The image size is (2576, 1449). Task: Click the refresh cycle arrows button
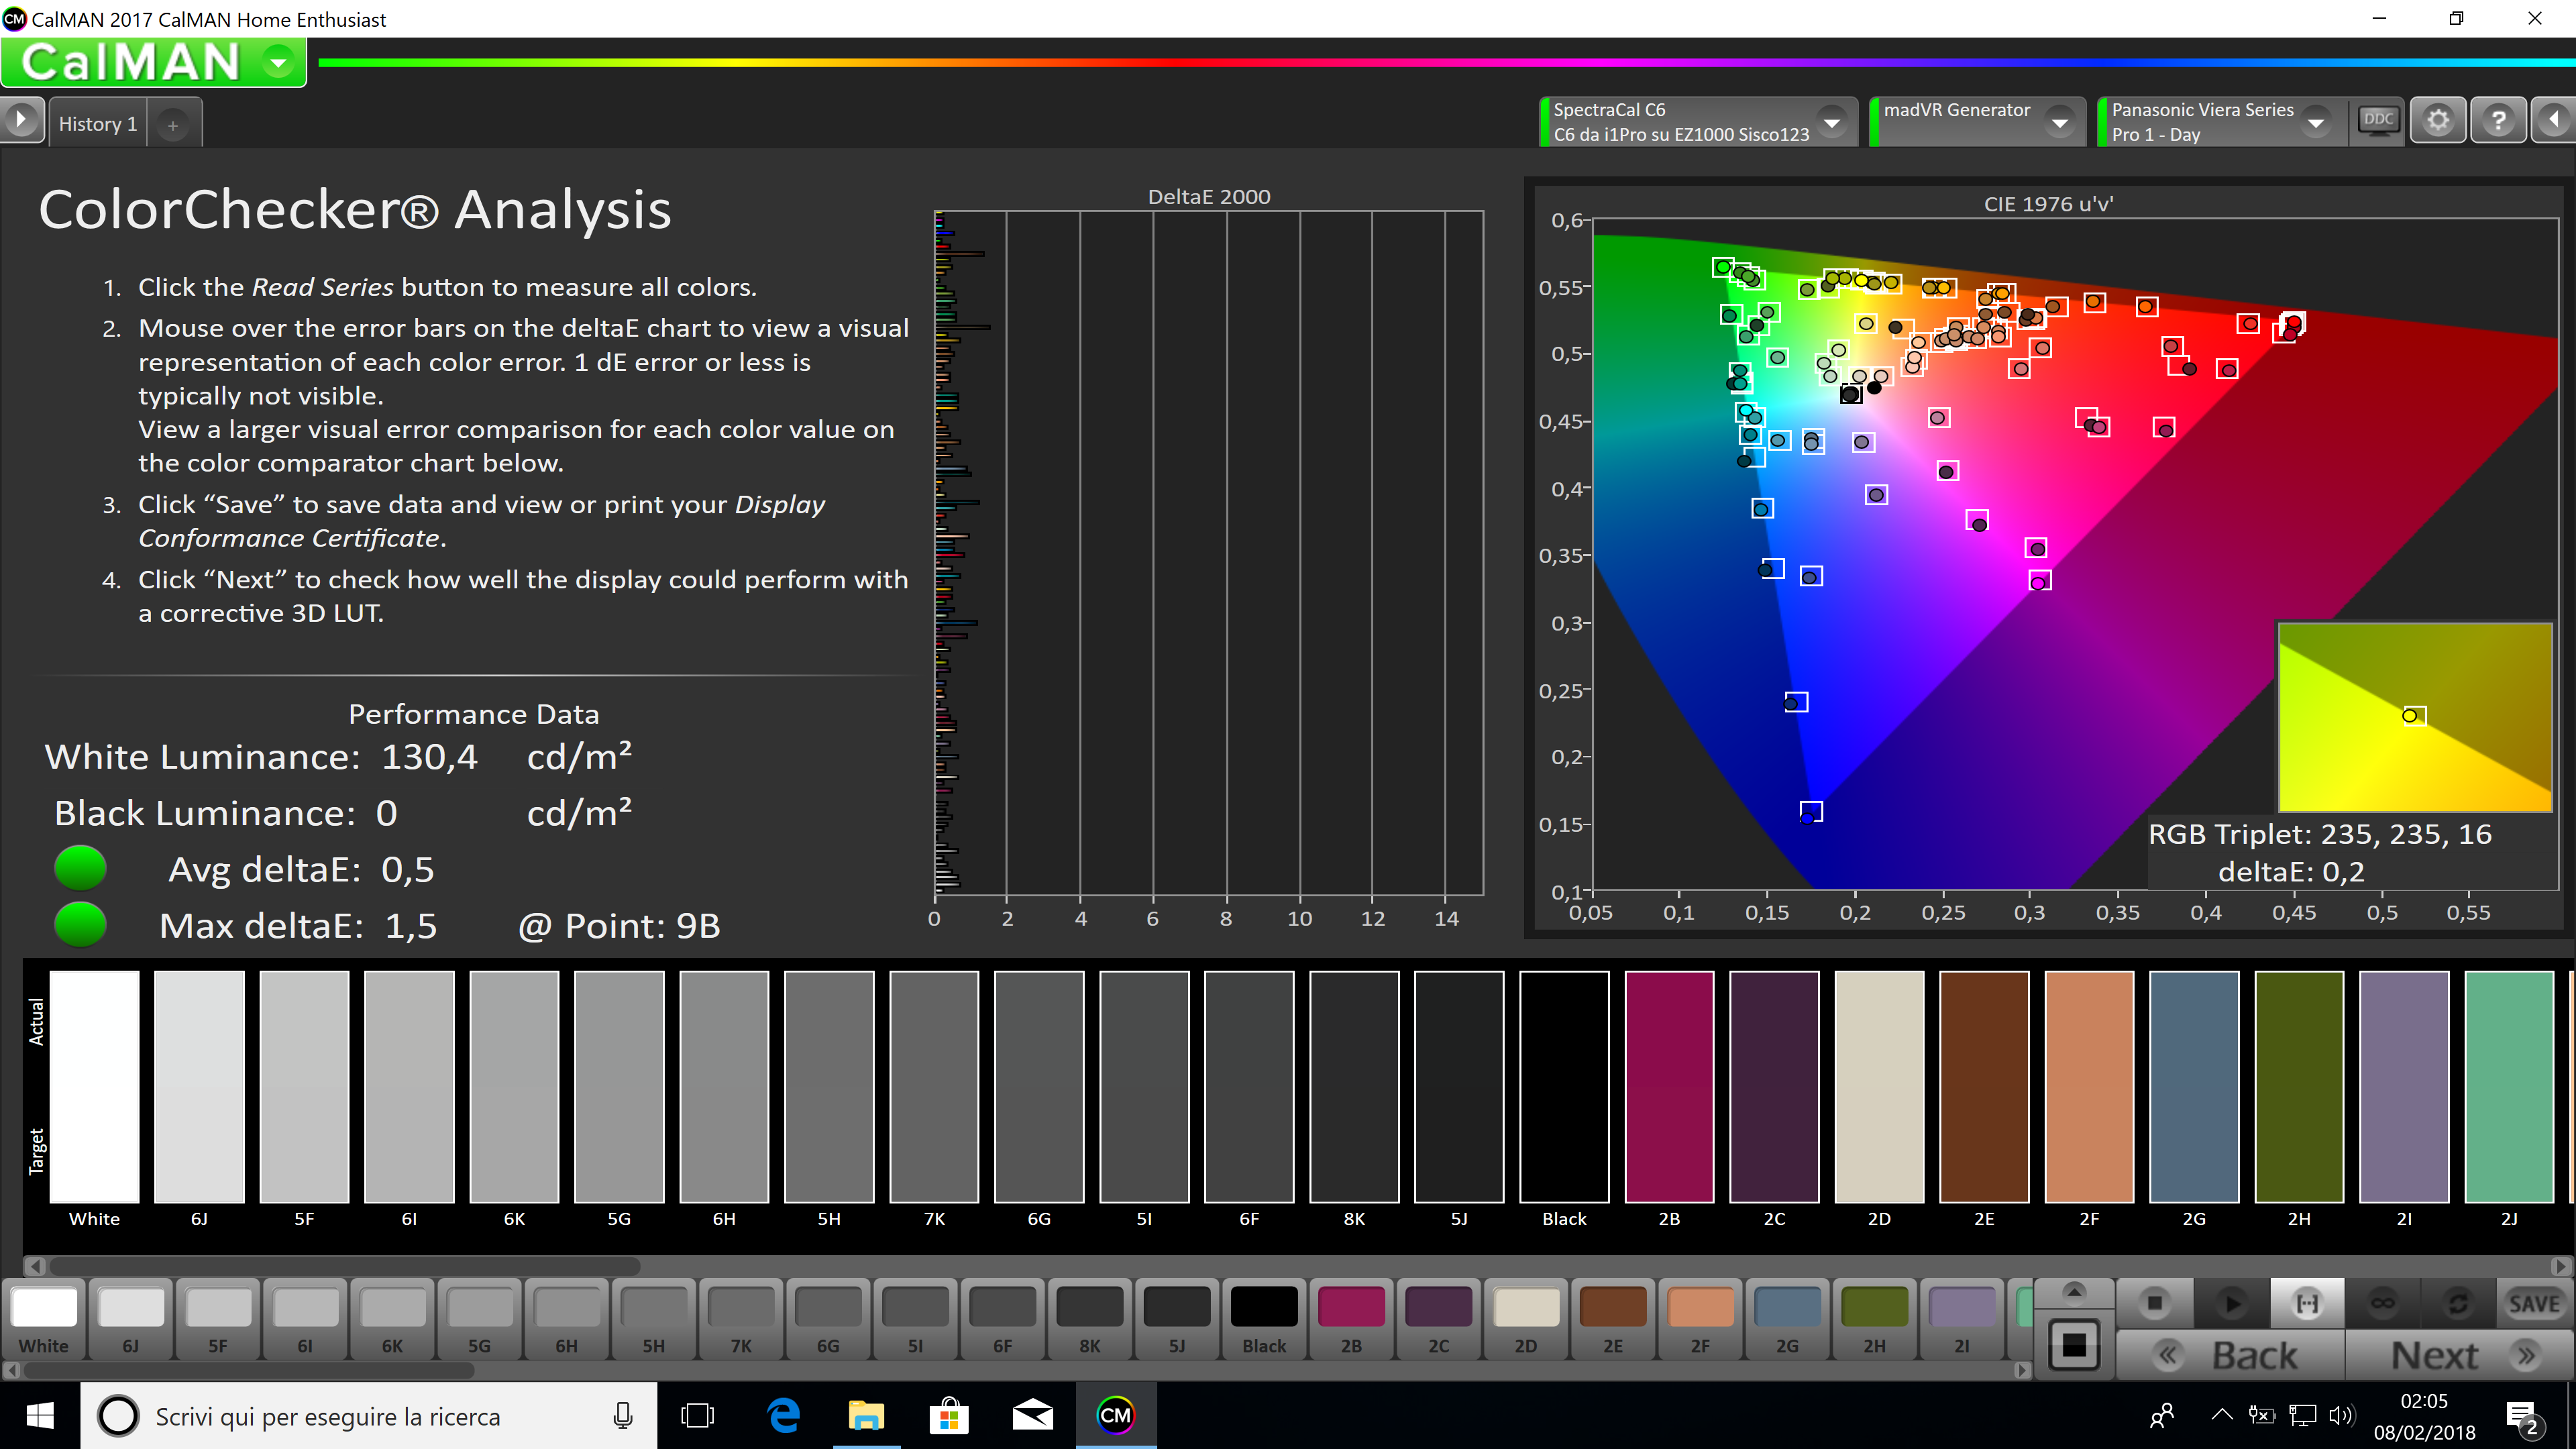(2458, 1303)
